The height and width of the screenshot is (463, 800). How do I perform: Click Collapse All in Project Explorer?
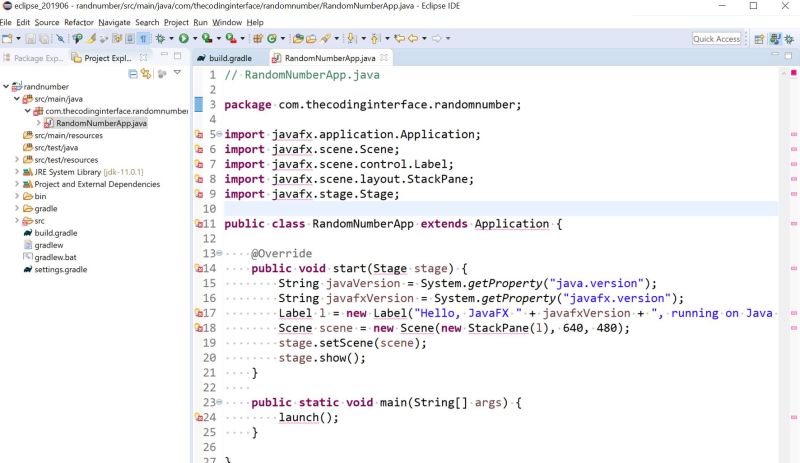(133, 74)
